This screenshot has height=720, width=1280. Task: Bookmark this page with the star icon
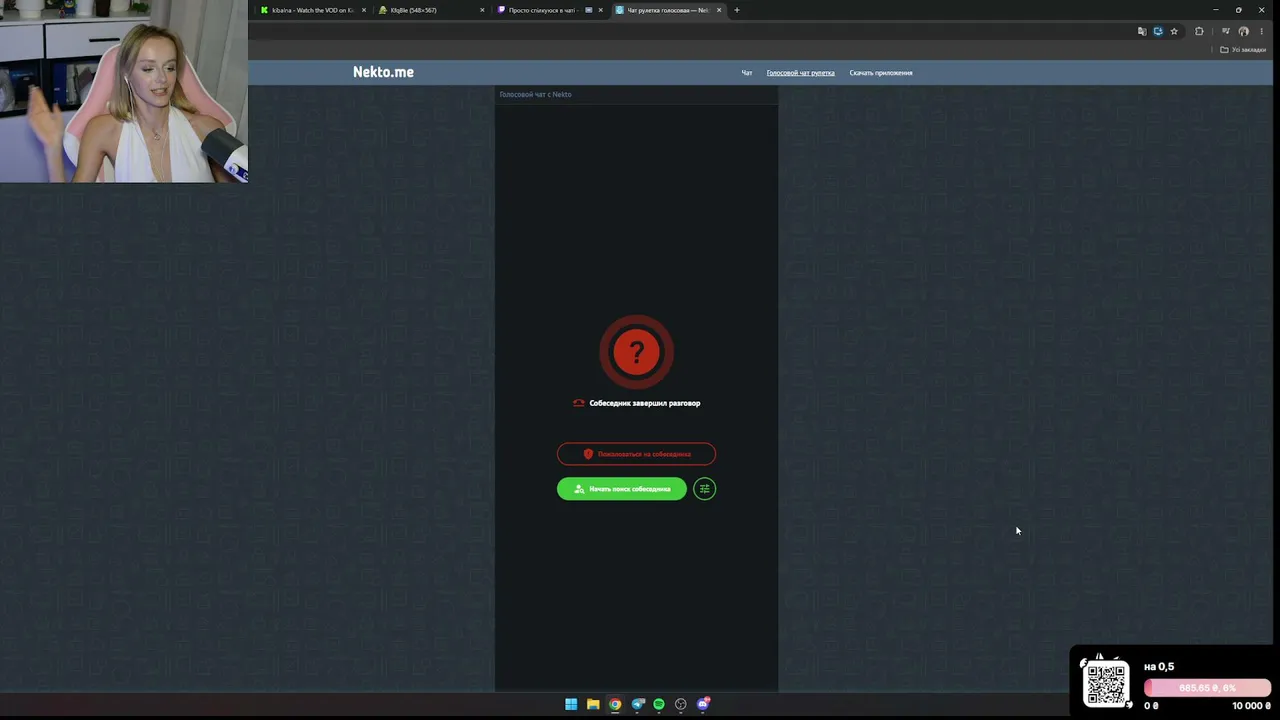click(1174, 31)
